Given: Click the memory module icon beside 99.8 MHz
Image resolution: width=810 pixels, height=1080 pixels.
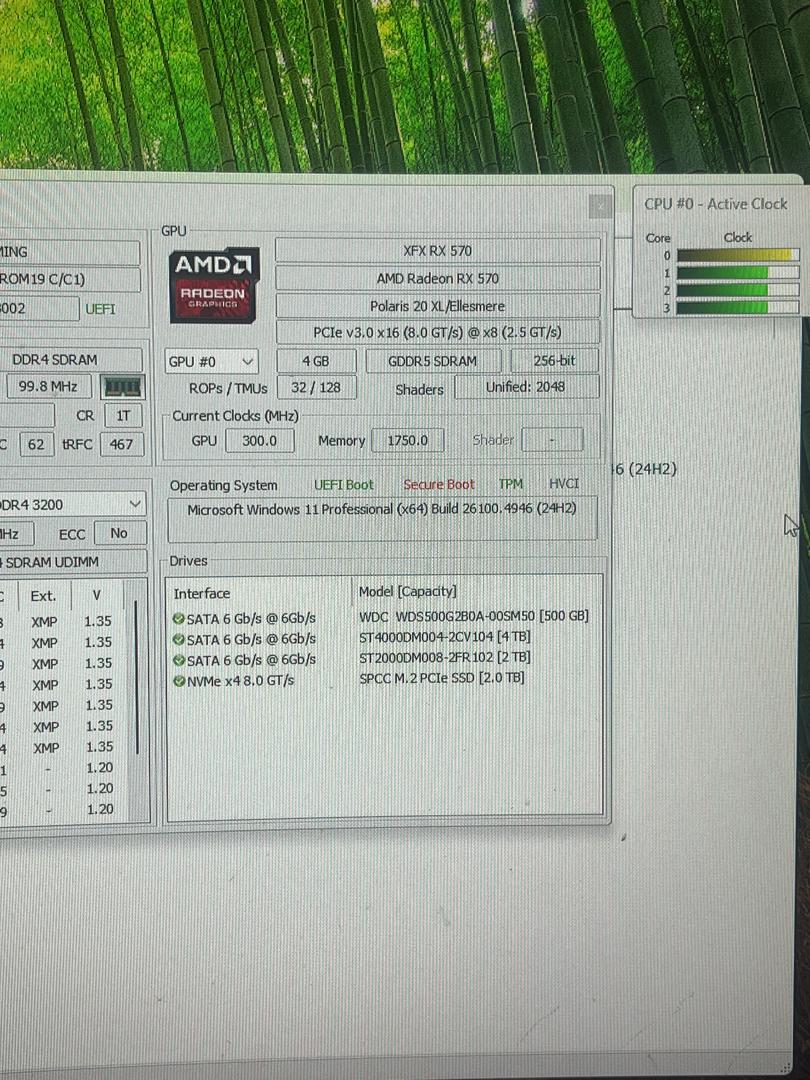Looking at the screenshot, I should (123, 386).
